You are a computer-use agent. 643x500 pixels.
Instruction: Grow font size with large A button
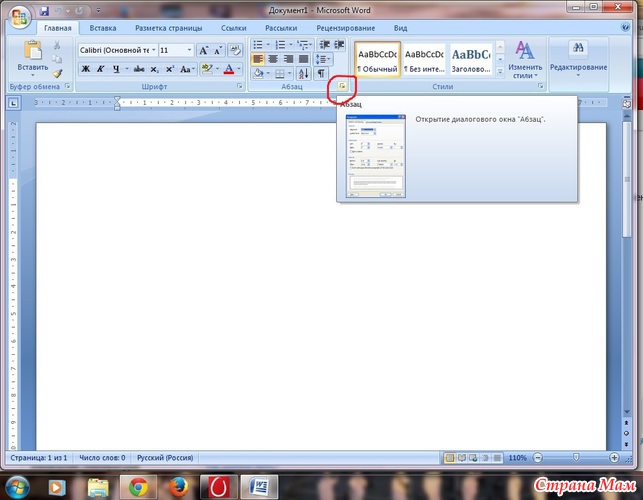203,50
